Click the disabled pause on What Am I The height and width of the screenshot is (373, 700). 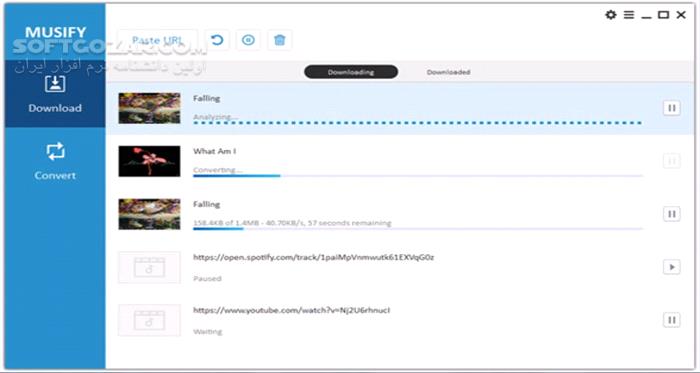pos(671,161)
